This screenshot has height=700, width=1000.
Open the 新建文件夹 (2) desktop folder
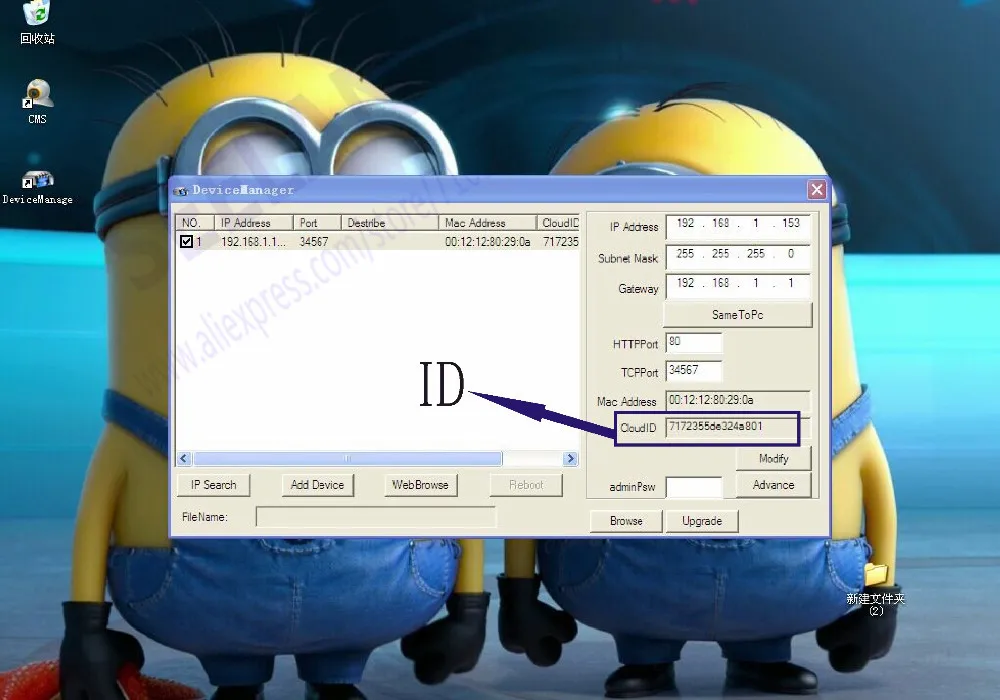876,588
